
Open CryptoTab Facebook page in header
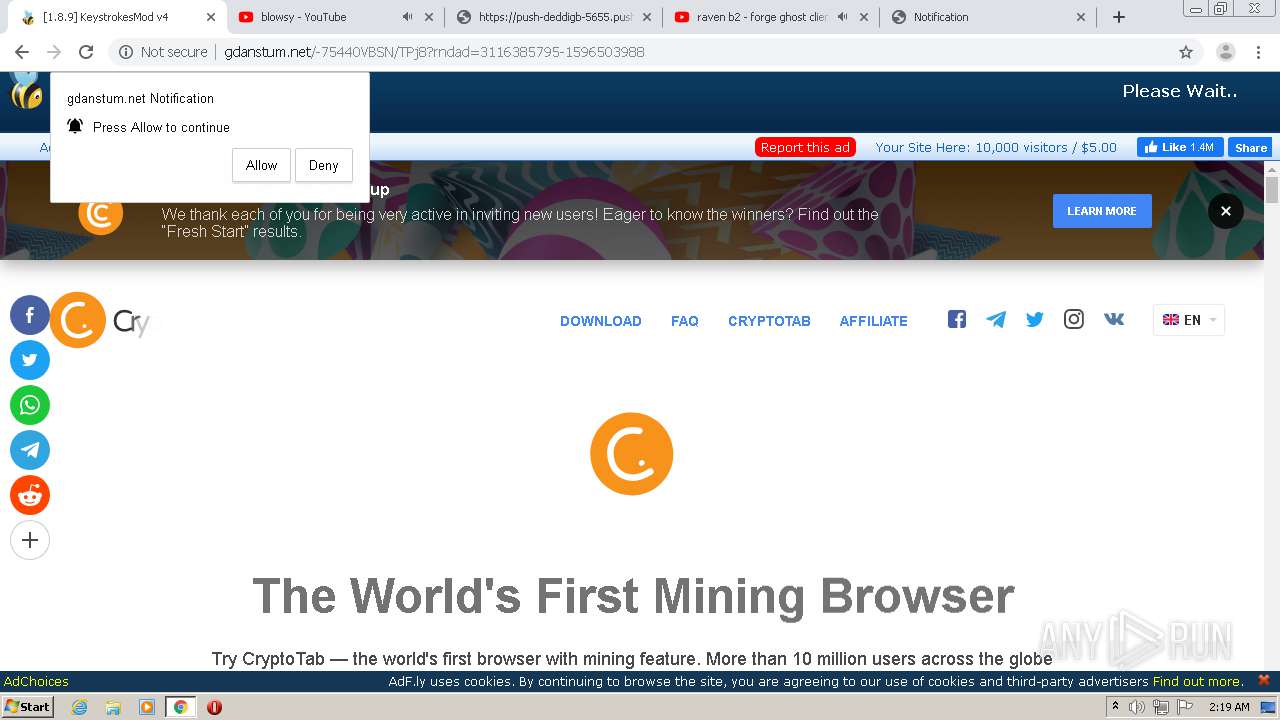957,319
